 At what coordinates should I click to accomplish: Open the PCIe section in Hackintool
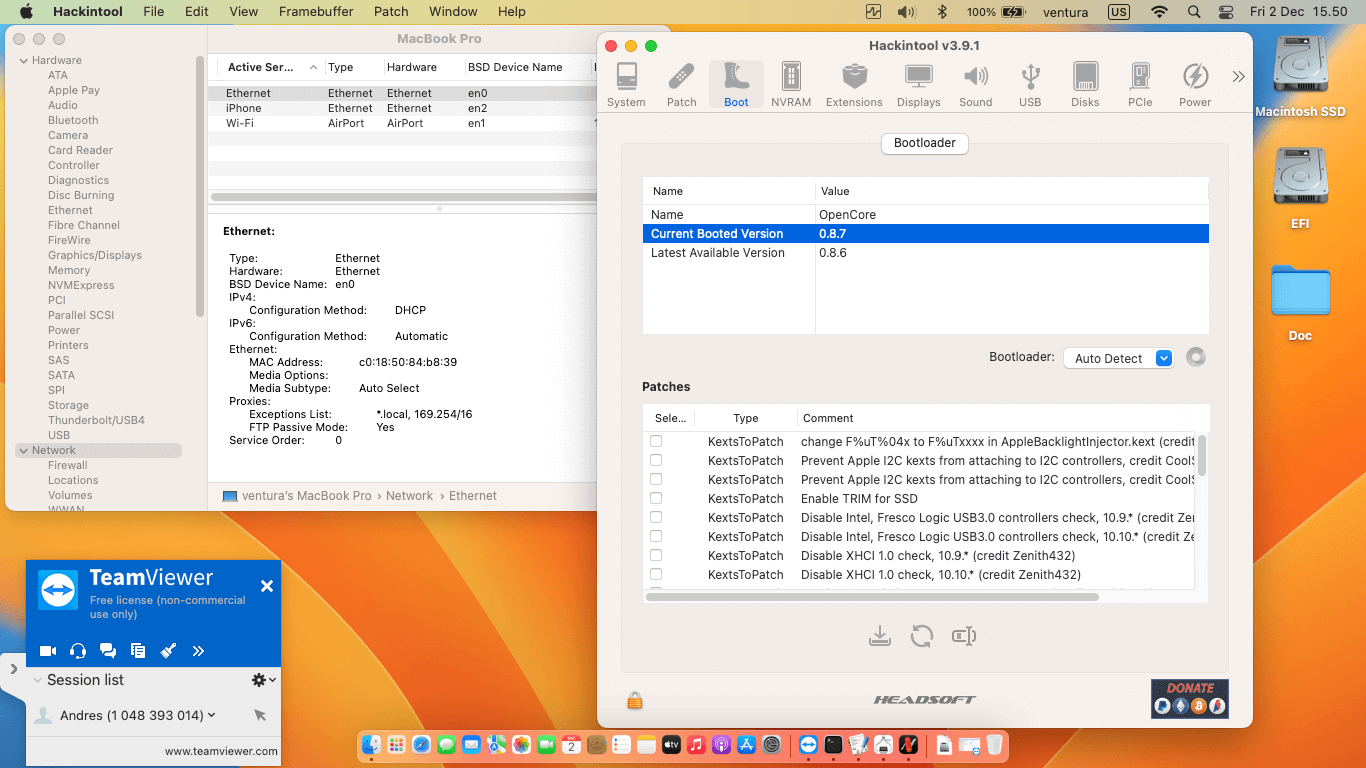(x=1140, y=85)
